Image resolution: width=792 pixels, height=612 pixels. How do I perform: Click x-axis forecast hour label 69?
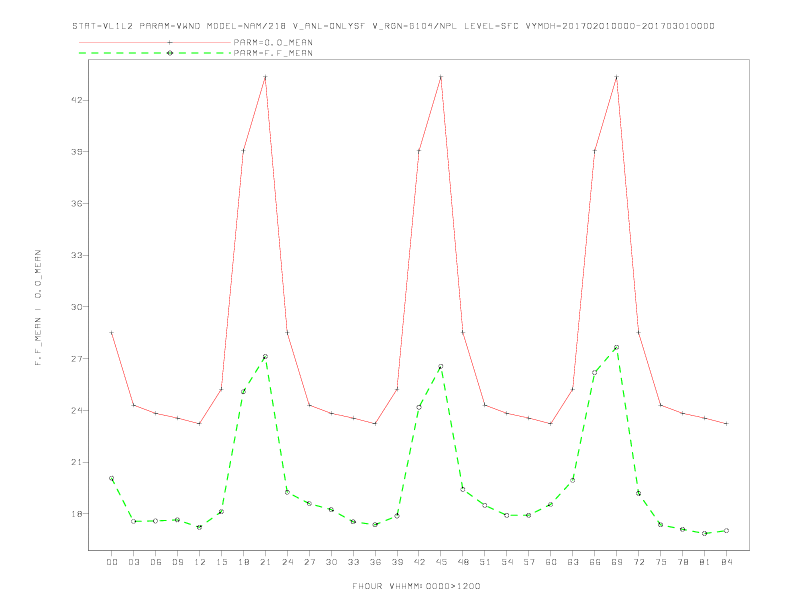click(x=617, y=562)
